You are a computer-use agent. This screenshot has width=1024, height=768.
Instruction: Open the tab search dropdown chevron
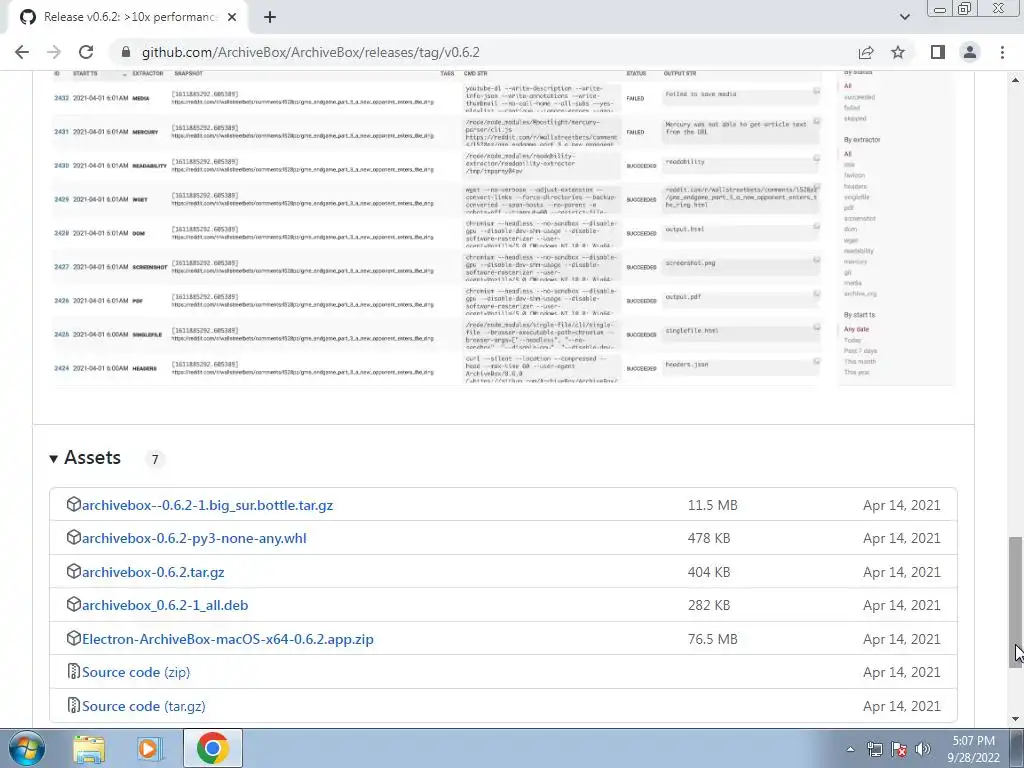[904, 17]
